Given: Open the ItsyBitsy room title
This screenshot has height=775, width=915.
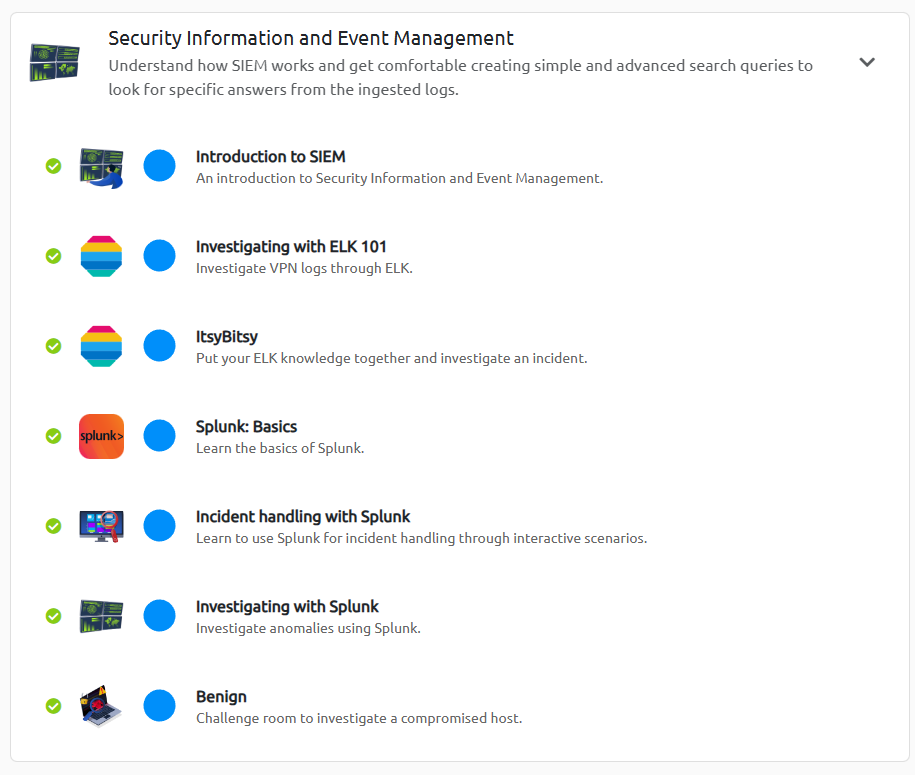Looking at the screenshot, I should click(226, 337).
